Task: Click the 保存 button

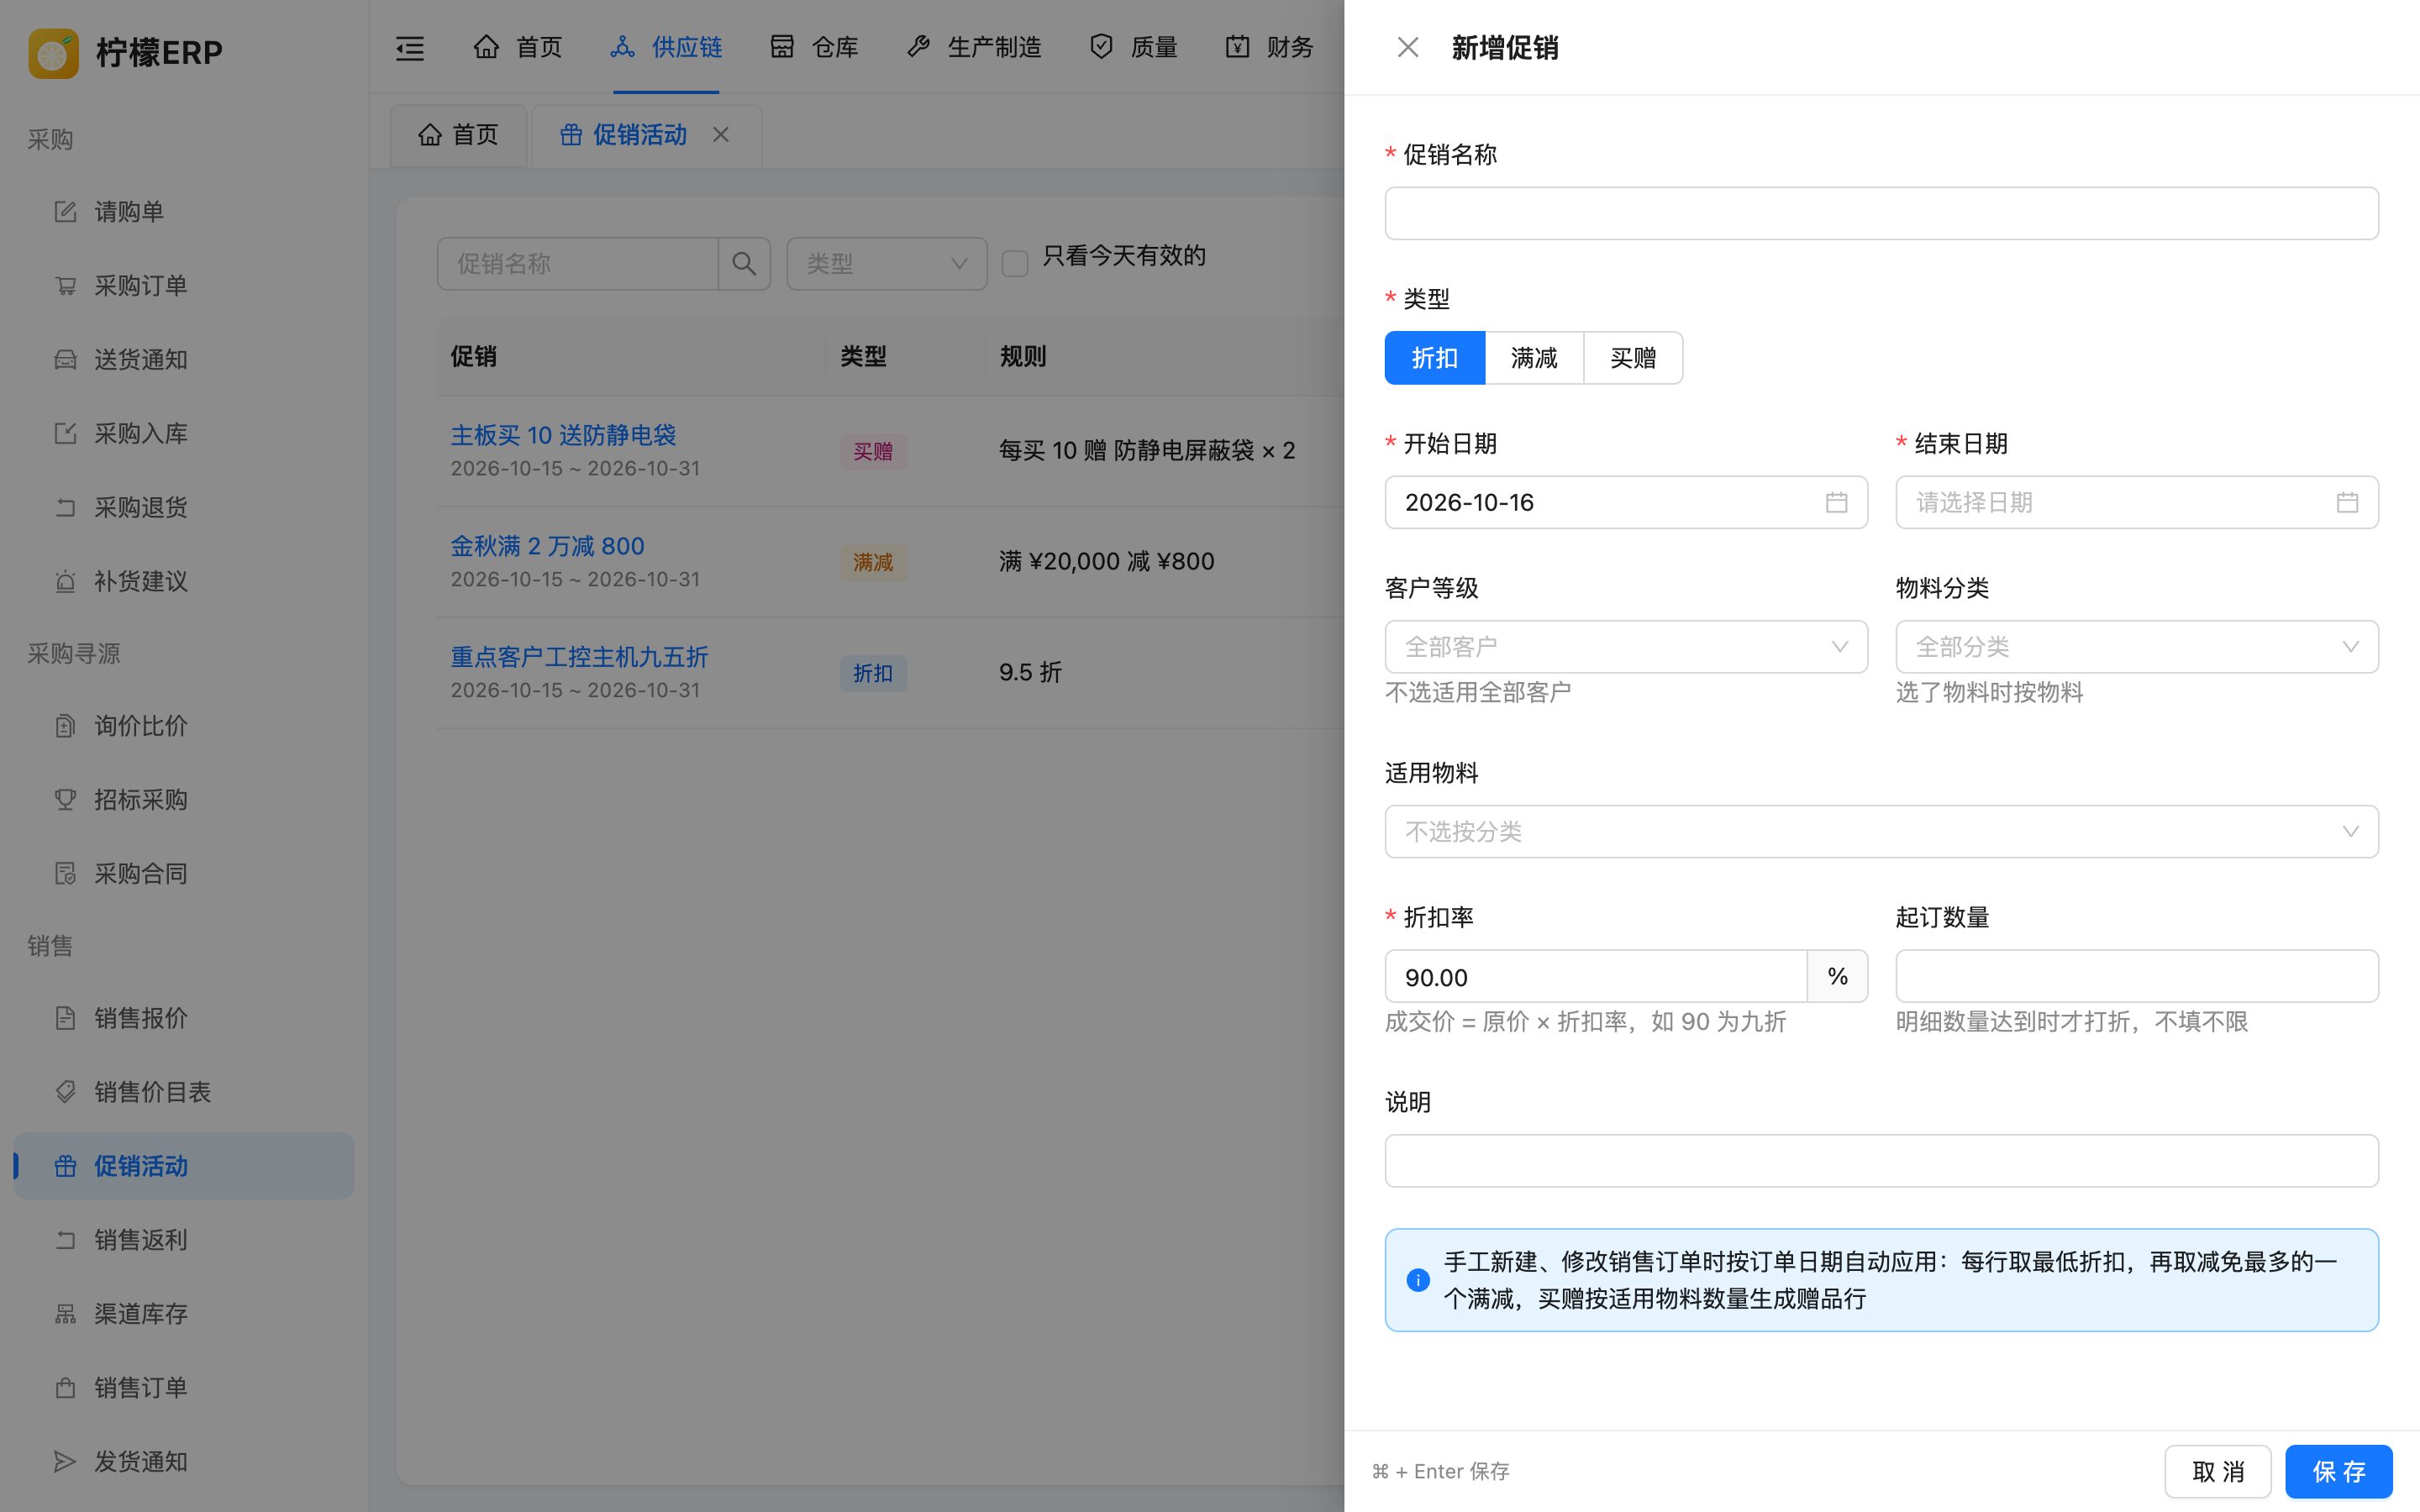Action: pyautogui.click(x=2338, y=1471)
